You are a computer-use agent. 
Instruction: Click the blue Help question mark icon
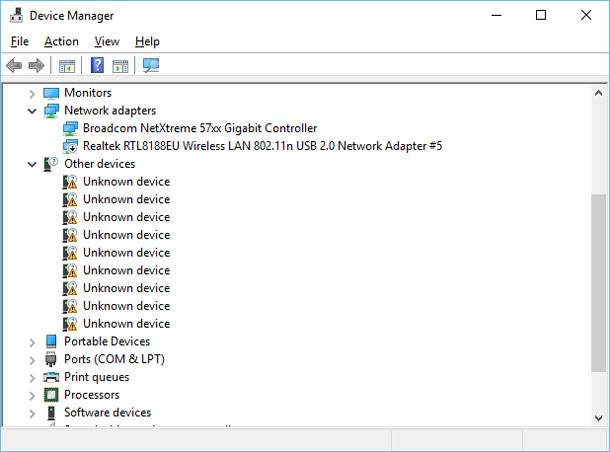coord(97,65)
